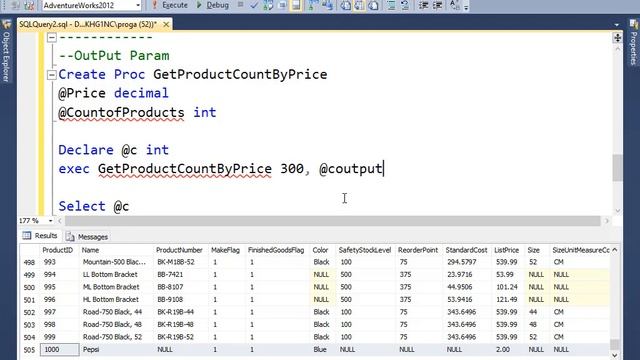Viewport: 640px width, 360px height.
Task: Click the editor split window handle
Action: pos(618,38)
